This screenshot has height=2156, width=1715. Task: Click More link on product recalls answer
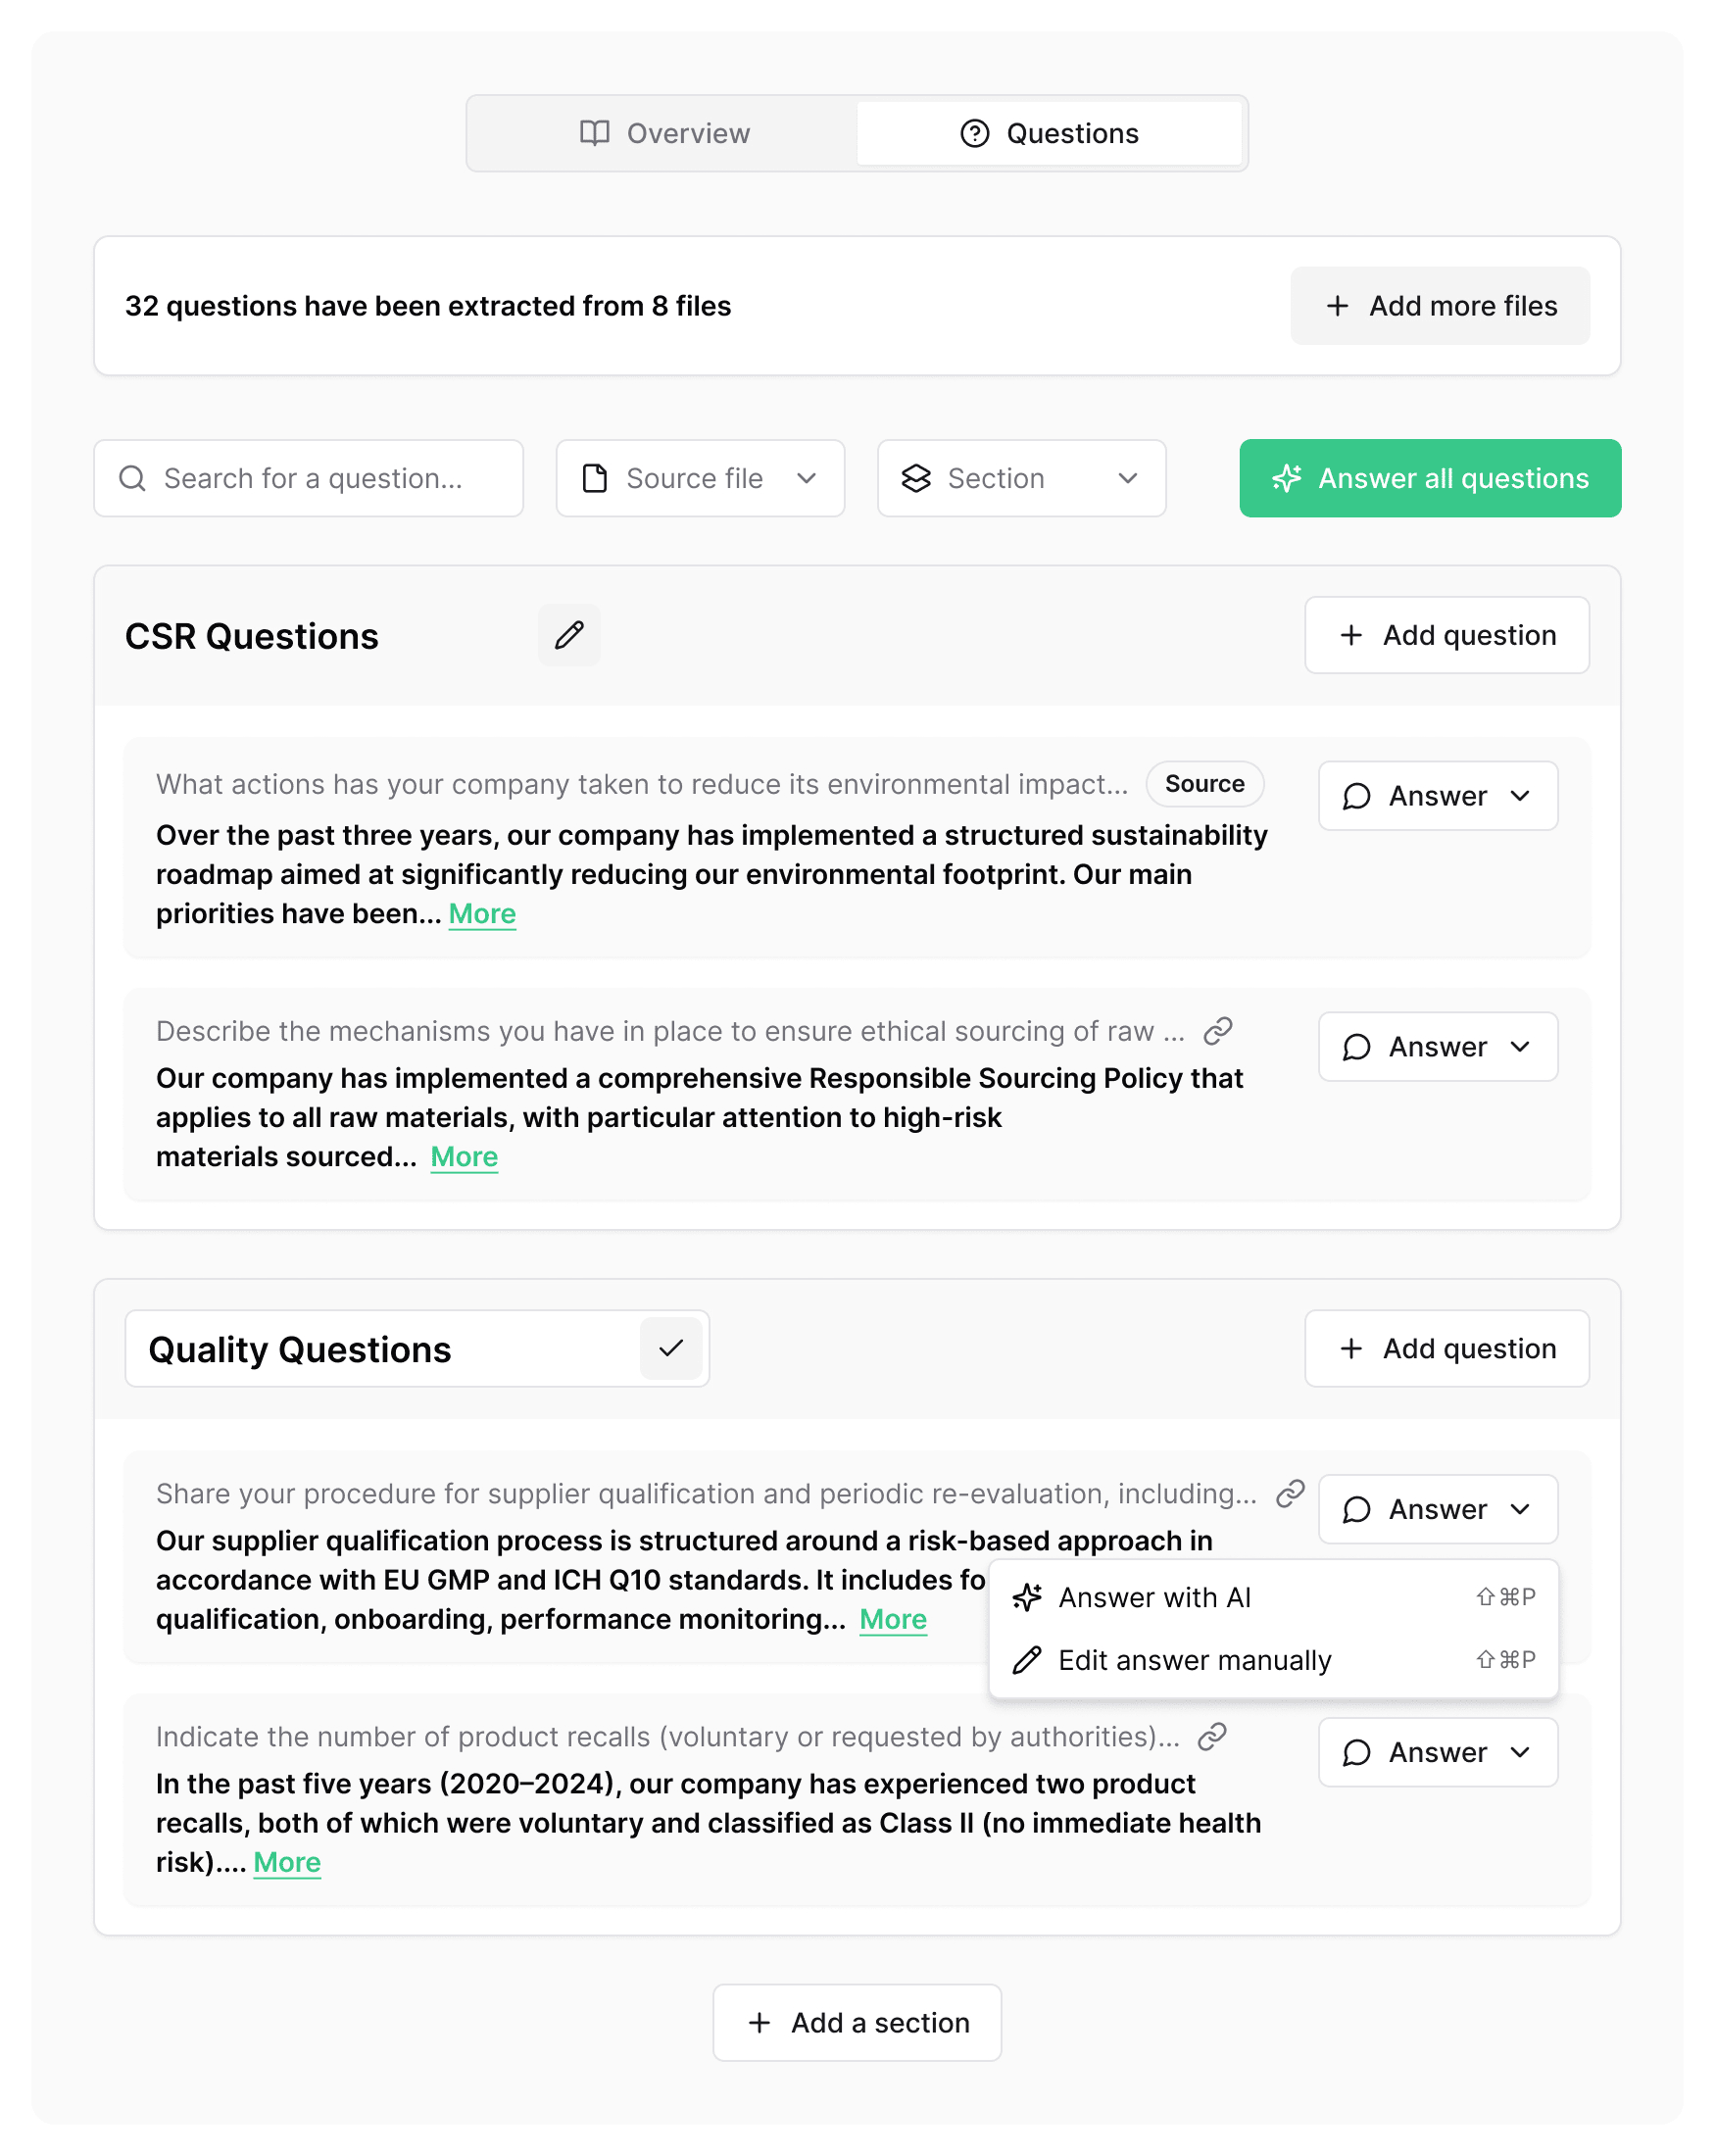point(287,1862)
